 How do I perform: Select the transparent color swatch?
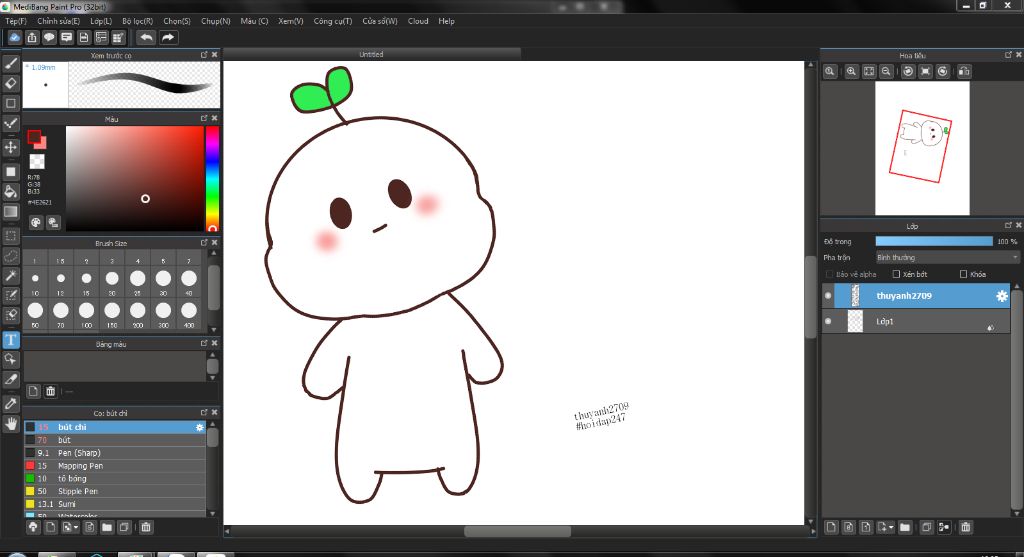pyautogui.click(x=37, y=161)
